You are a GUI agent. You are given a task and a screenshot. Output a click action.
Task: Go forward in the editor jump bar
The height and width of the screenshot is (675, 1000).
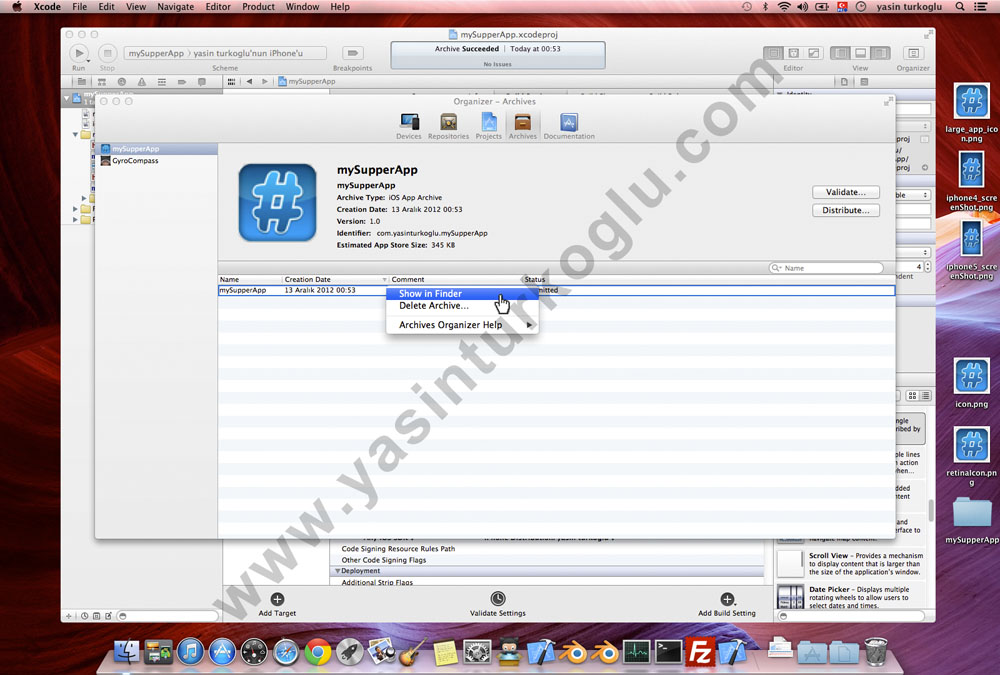[265, 82]
